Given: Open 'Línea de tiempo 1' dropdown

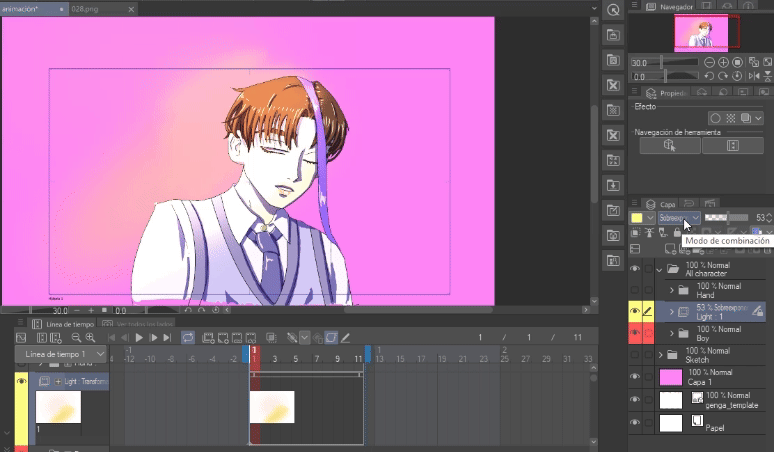Looking at the screenshot, I should 61,354.
